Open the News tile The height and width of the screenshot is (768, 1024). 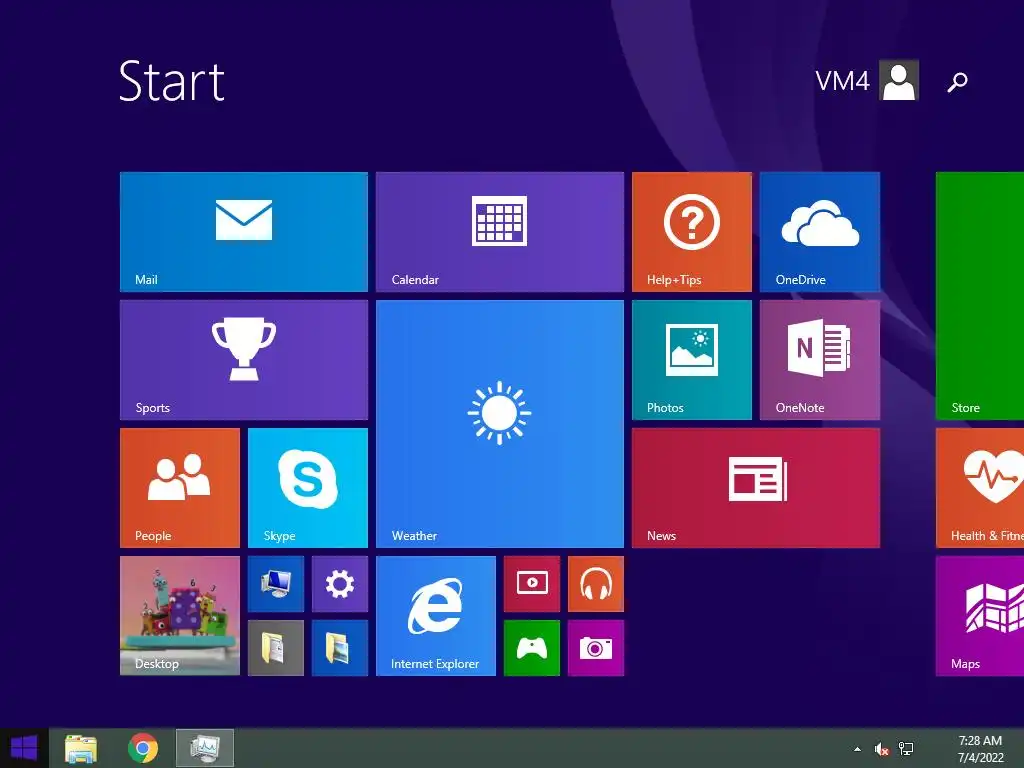(756, 488)
